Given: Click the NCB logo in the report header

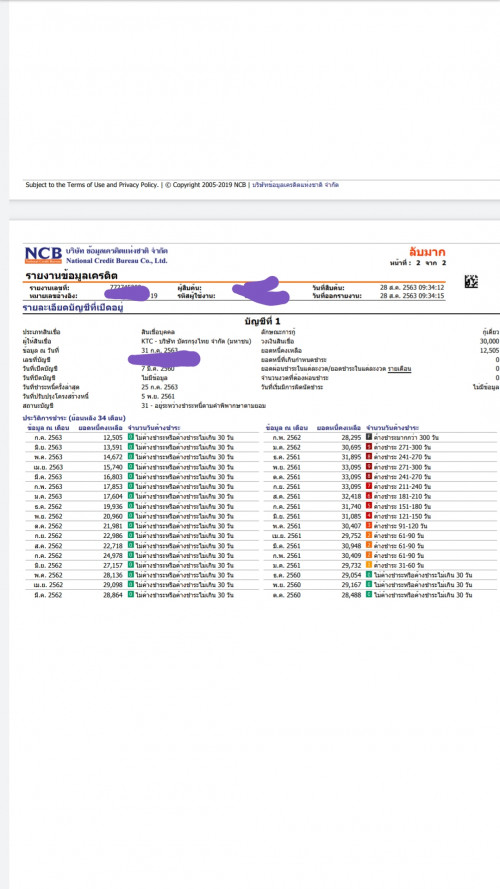Looking at the screenshot, I should click(x=43, y=255).
